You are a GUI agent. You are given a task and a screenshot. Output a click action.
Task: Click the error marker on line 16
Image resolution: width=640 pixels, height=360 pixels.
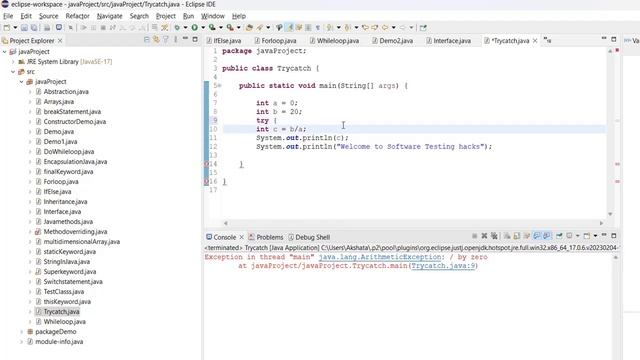coord(207,182)
